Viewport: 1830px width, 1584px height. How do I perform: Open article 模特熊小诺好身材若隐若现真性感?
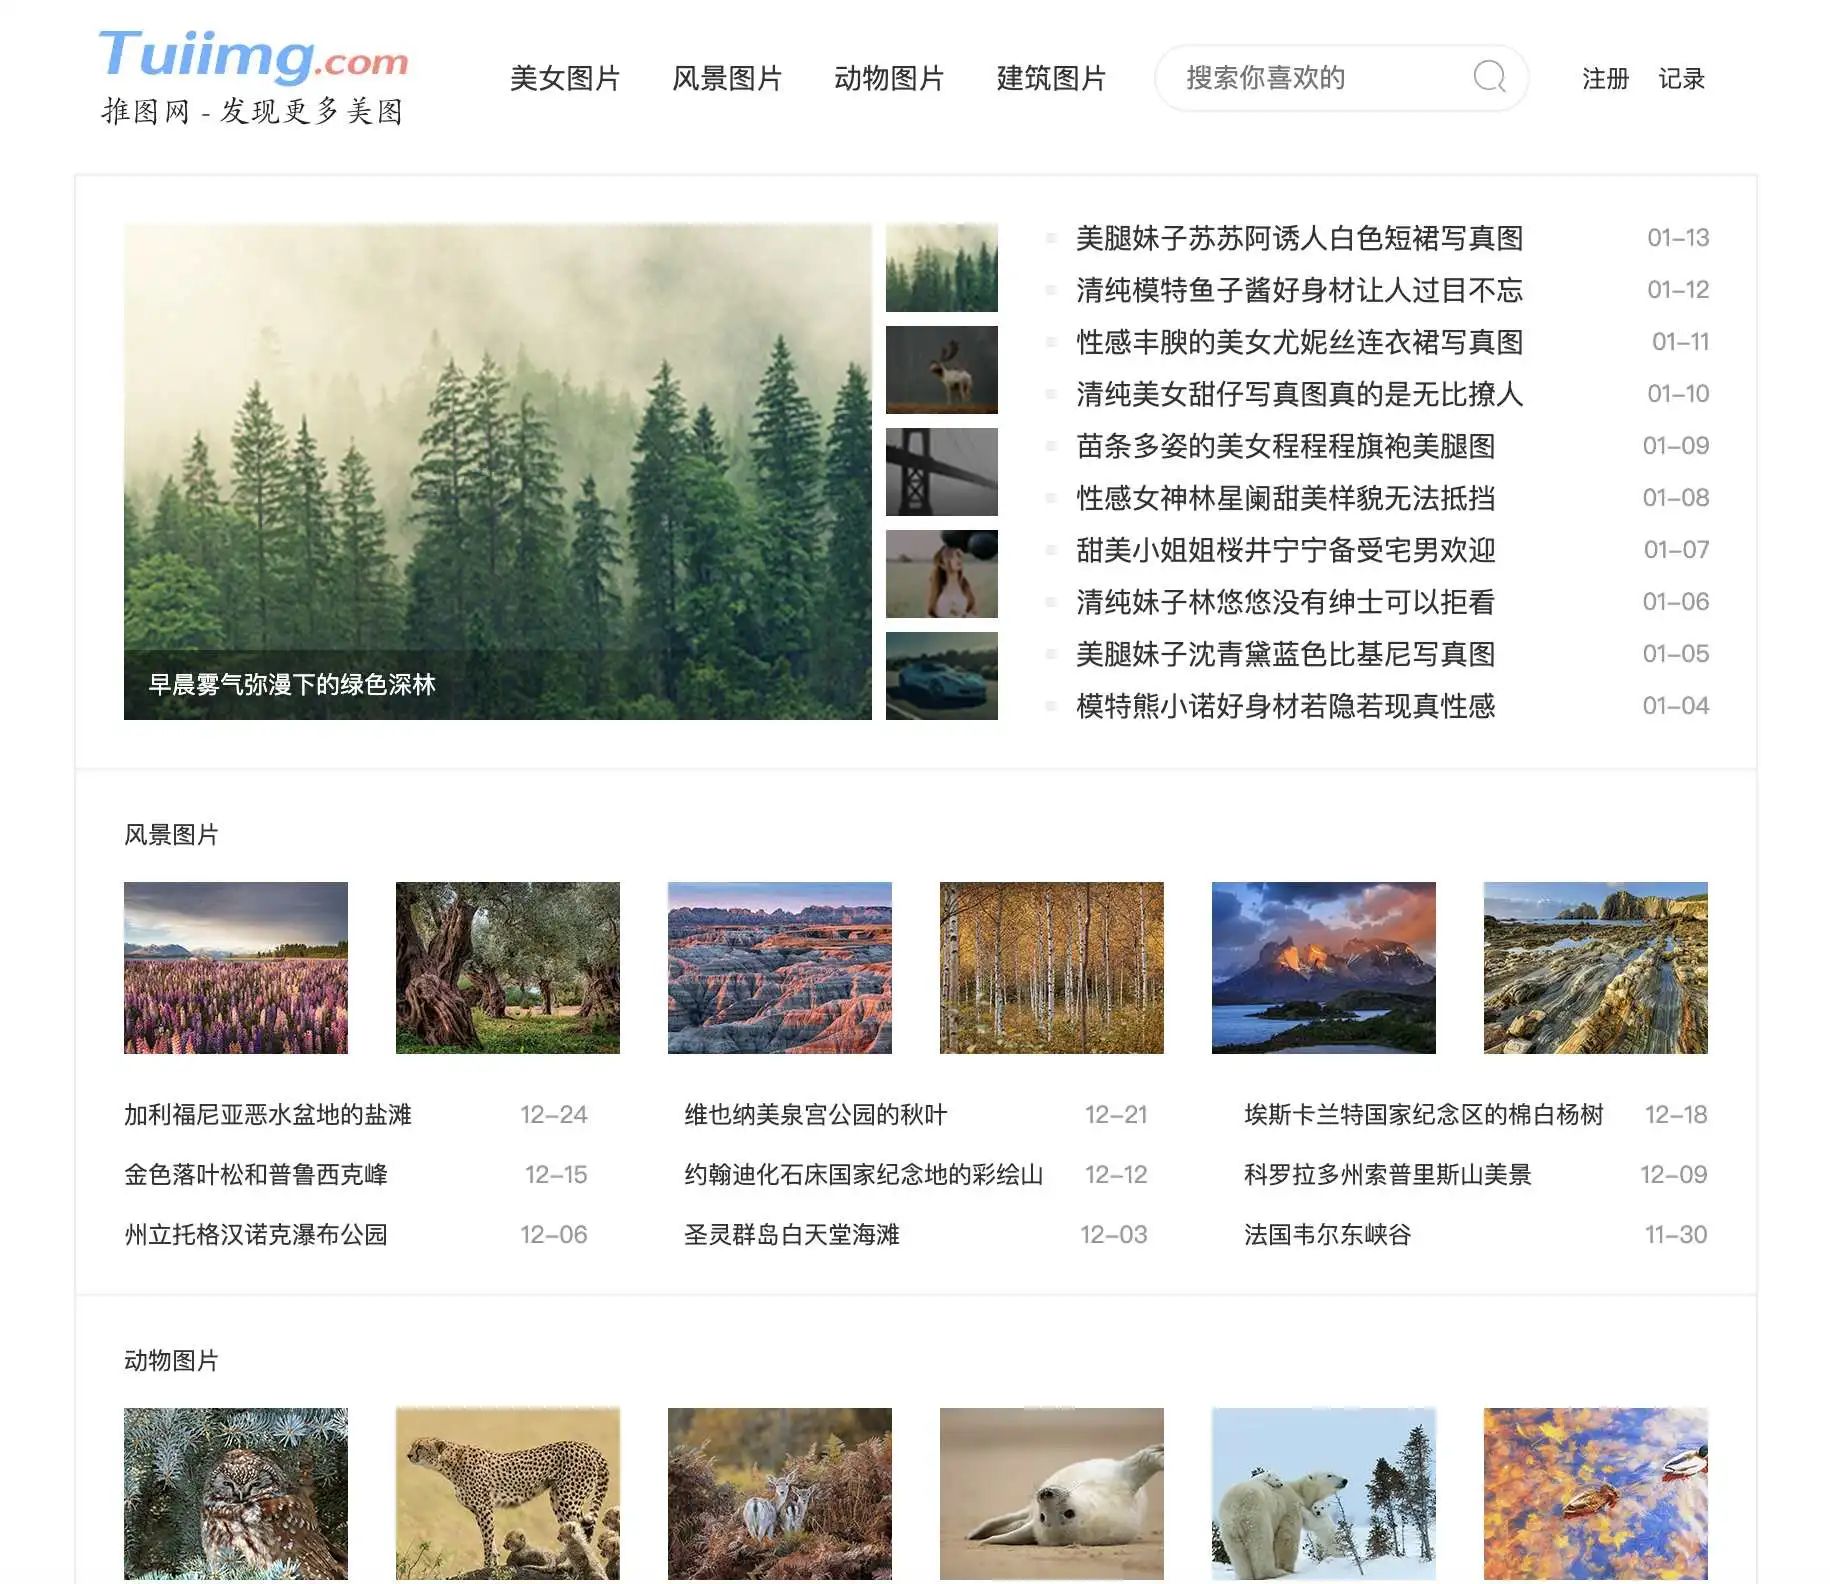(1285, 706)
